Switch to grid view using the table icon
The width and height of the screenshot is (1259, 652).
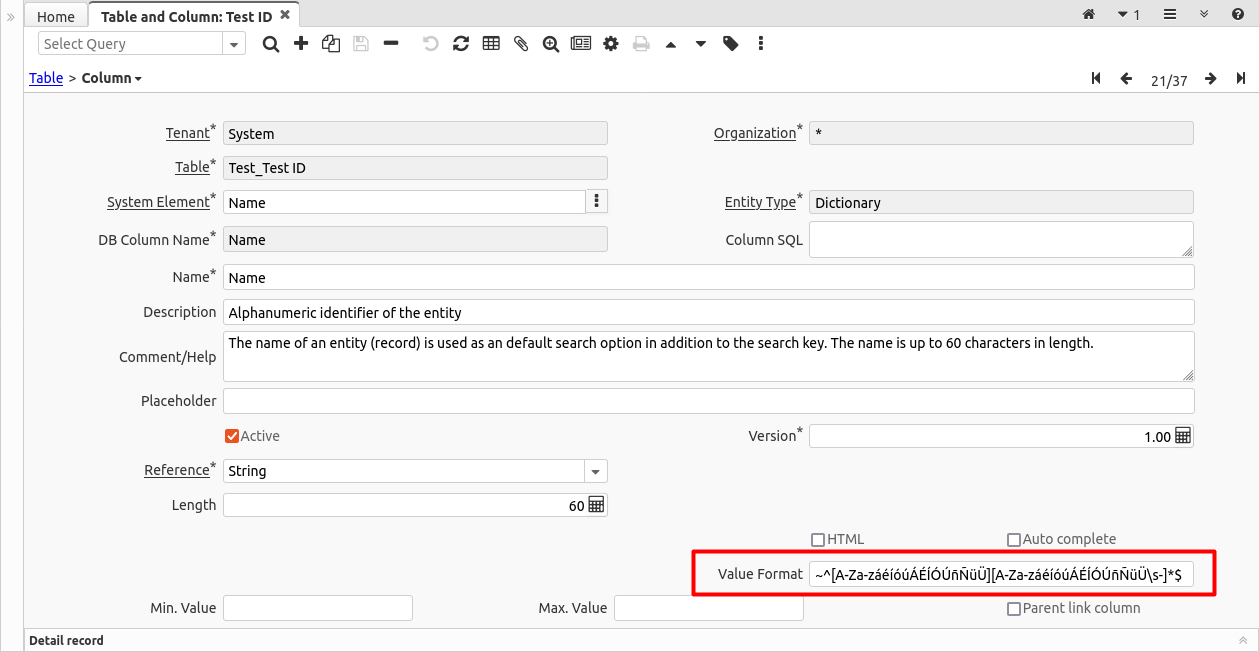point(491,44)
